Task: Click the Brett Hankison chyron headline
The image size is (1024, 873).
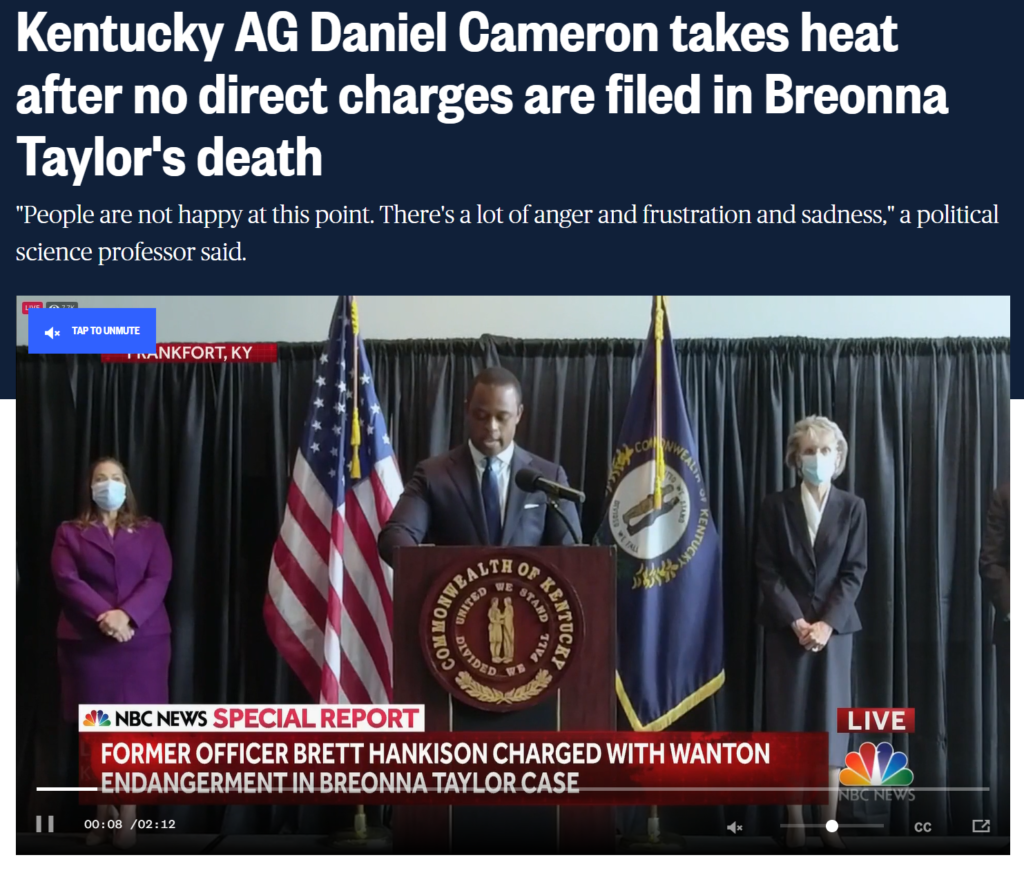Action: click(x=436, y=768)
